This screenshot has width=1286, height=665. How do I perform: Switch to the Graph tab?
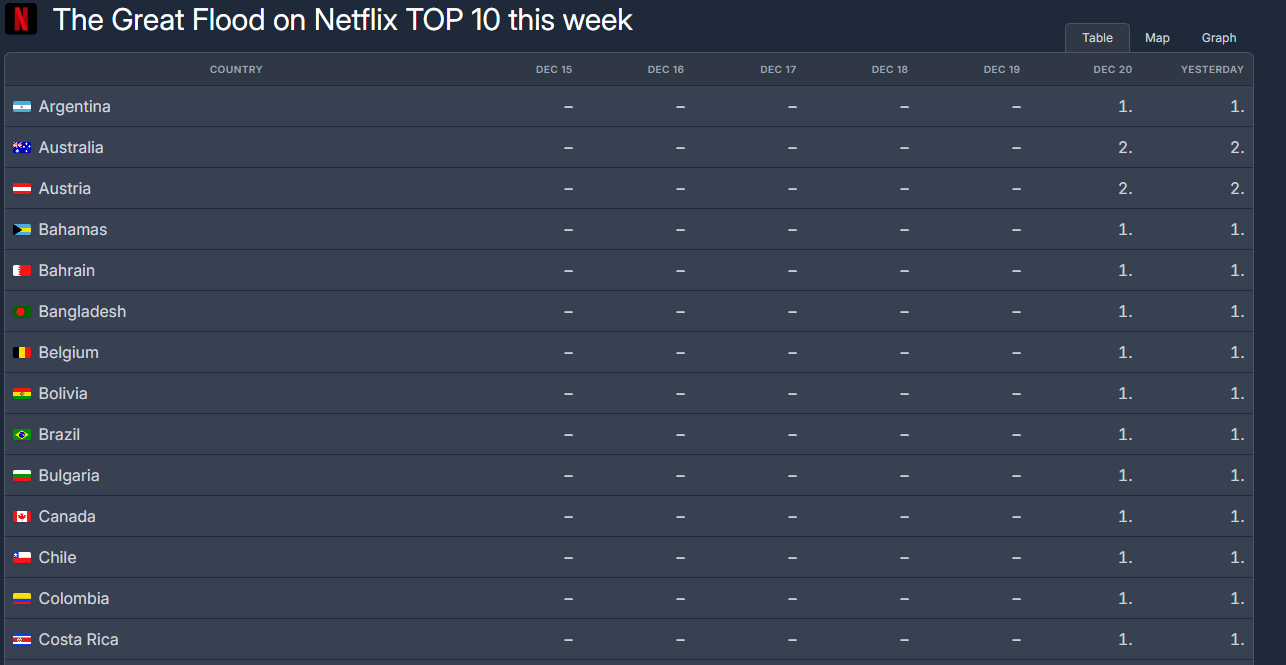tap(1219, 38)
